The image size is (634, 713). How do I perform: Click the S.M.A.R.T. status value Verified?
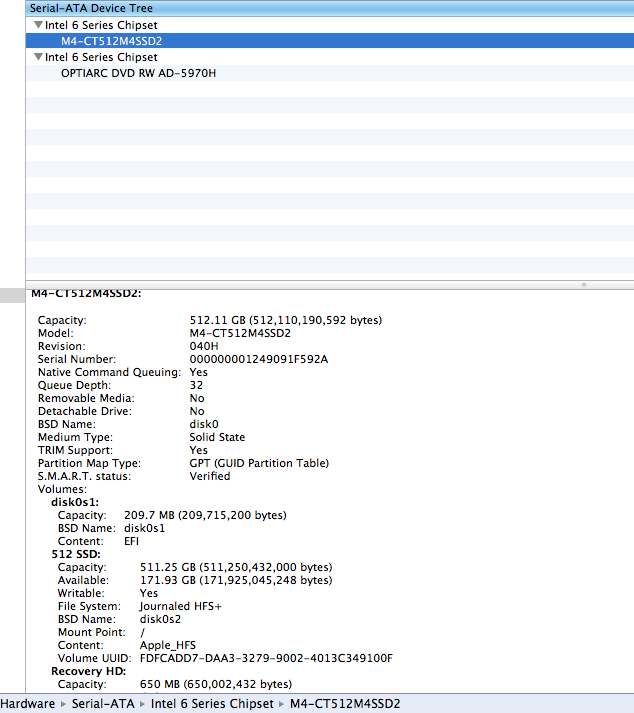click(x=210, y=476)
